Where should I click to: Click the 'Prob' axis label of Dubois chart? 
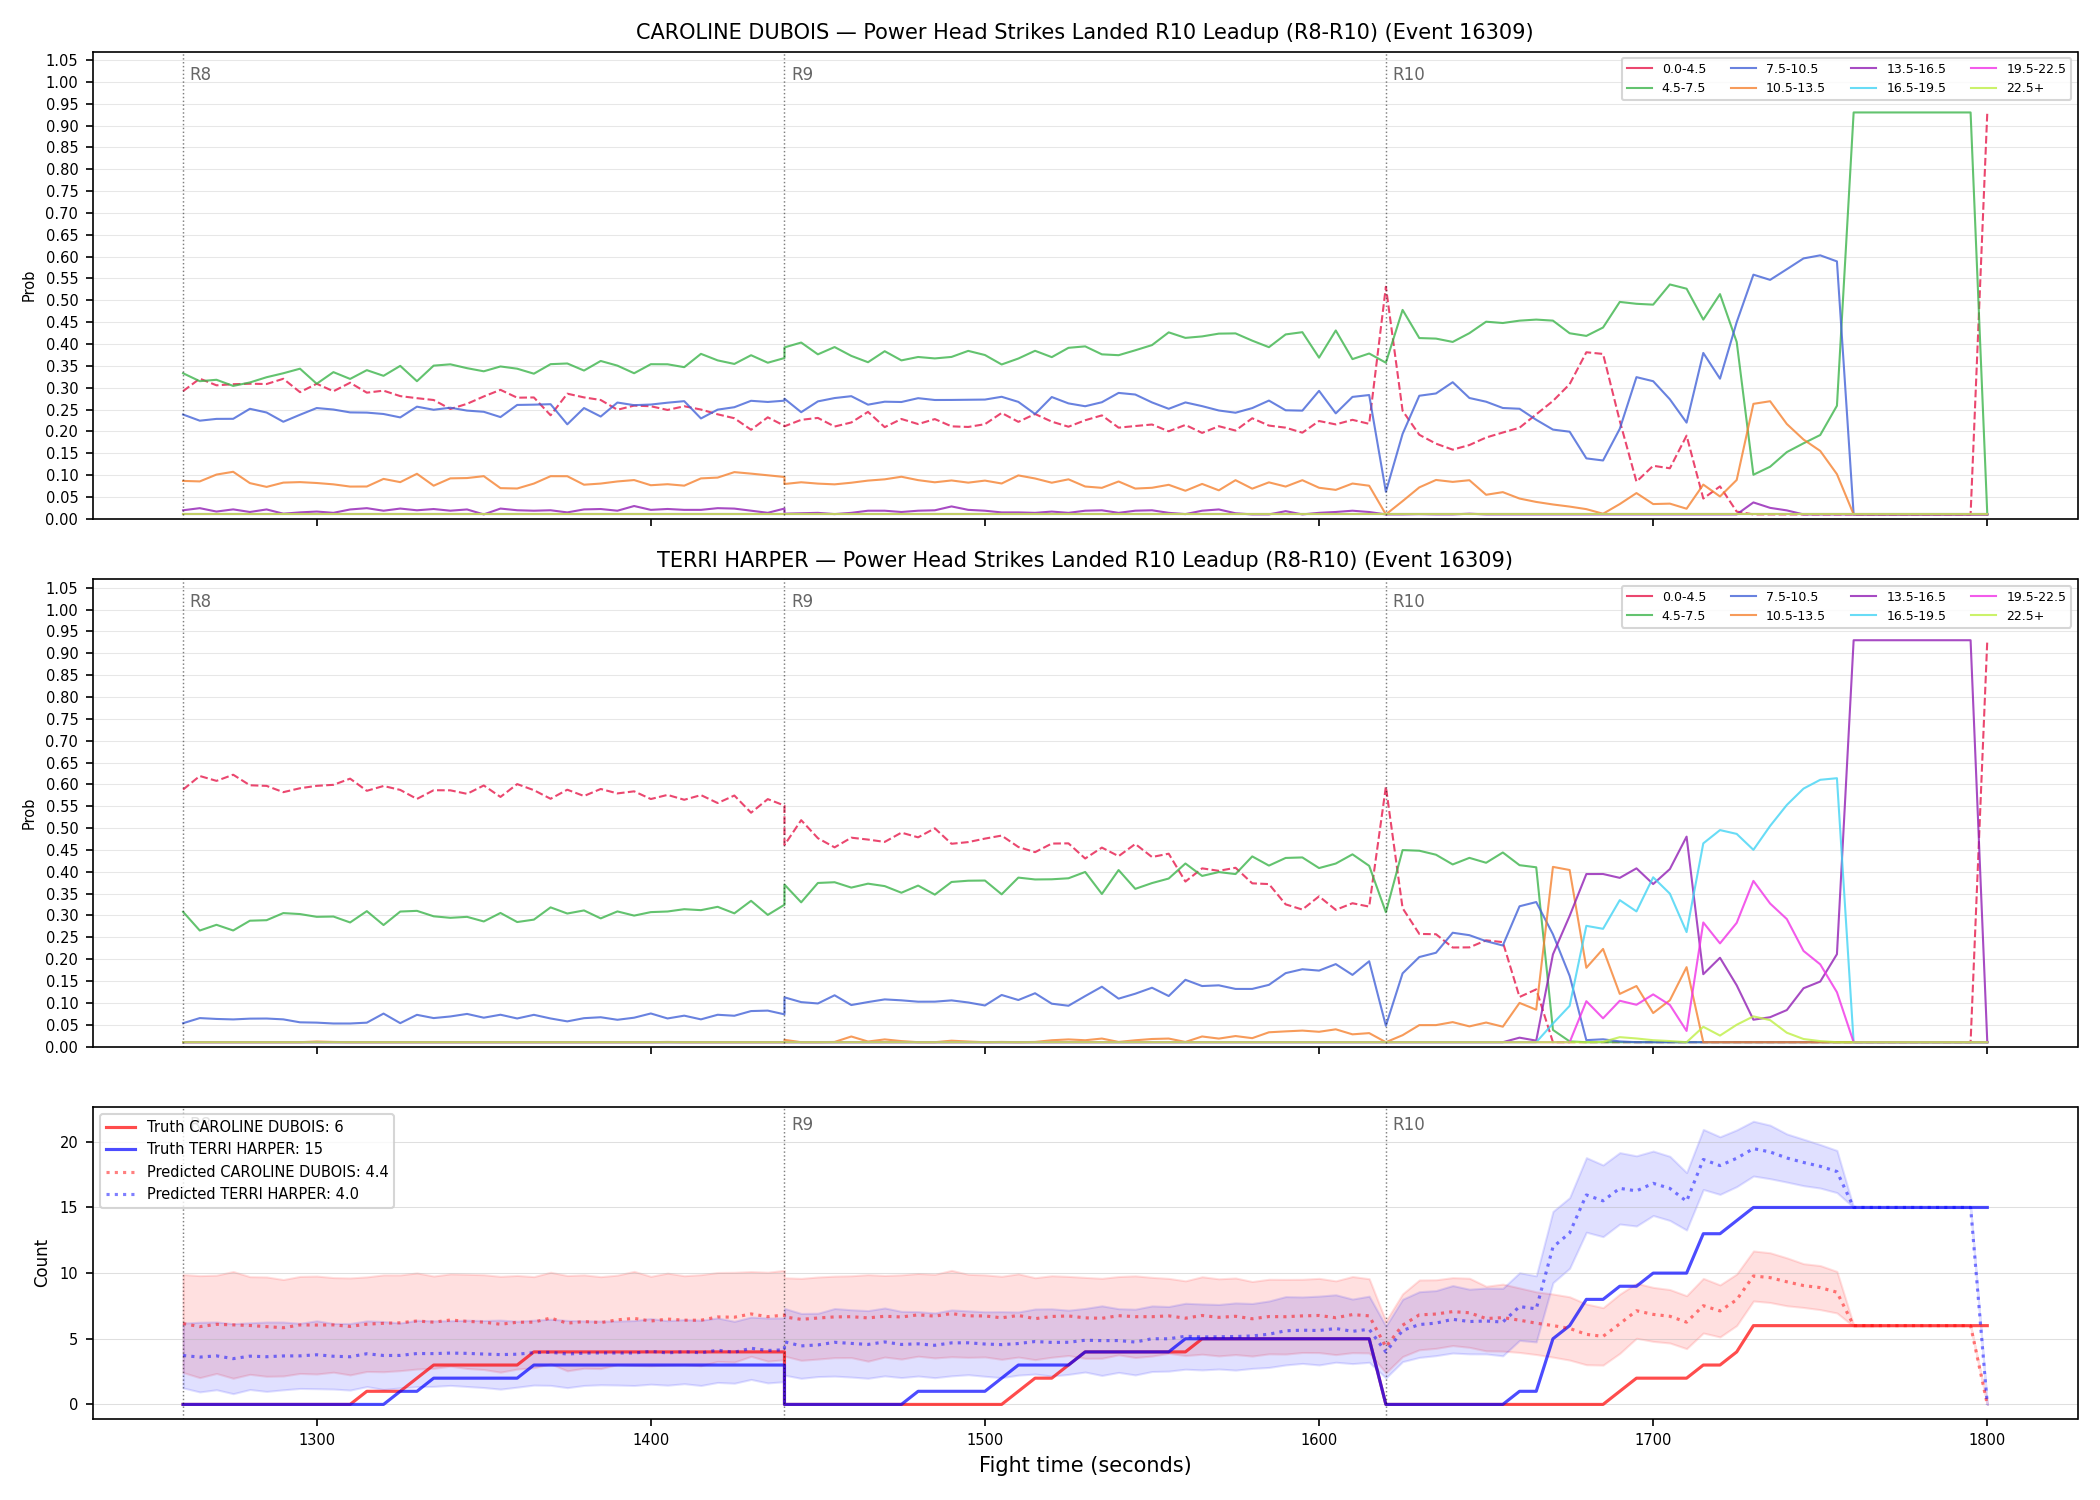(x=29, y=287)
